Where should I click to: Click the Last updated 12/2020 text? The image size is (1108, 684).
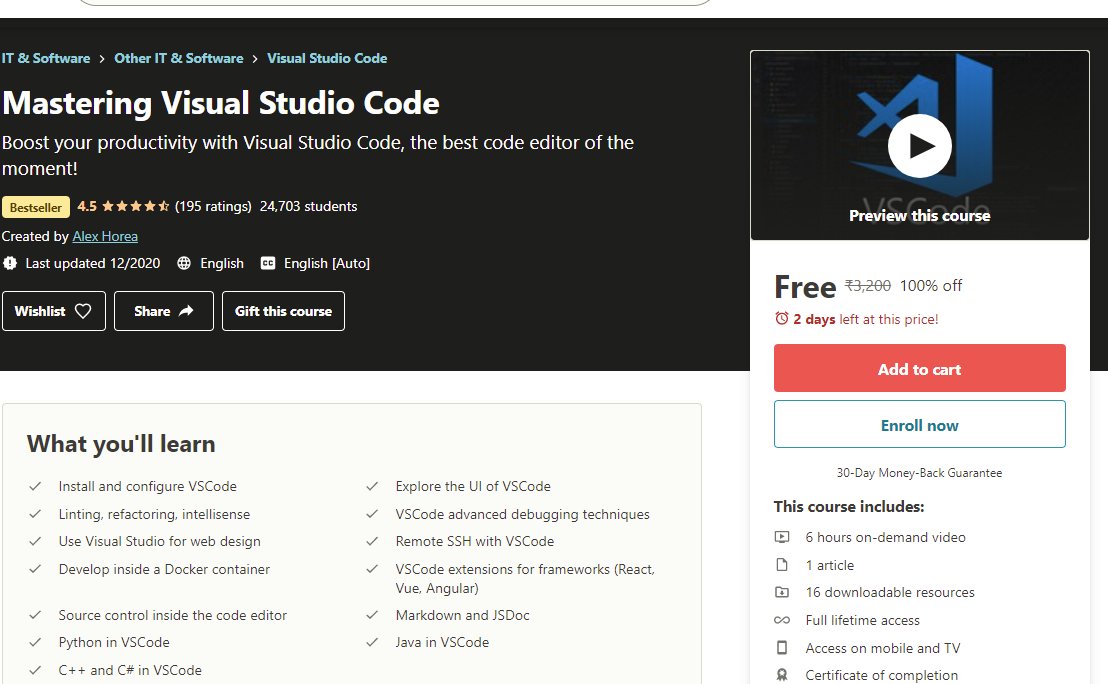(93, 264)
